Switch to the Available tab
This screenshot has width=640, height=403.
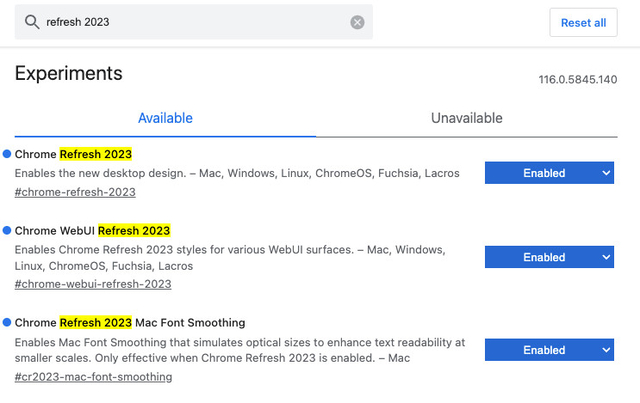165,118
